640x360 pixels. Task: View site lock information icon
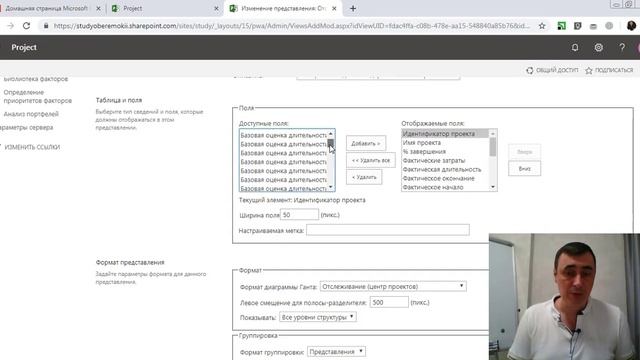(x=46, y=26)
